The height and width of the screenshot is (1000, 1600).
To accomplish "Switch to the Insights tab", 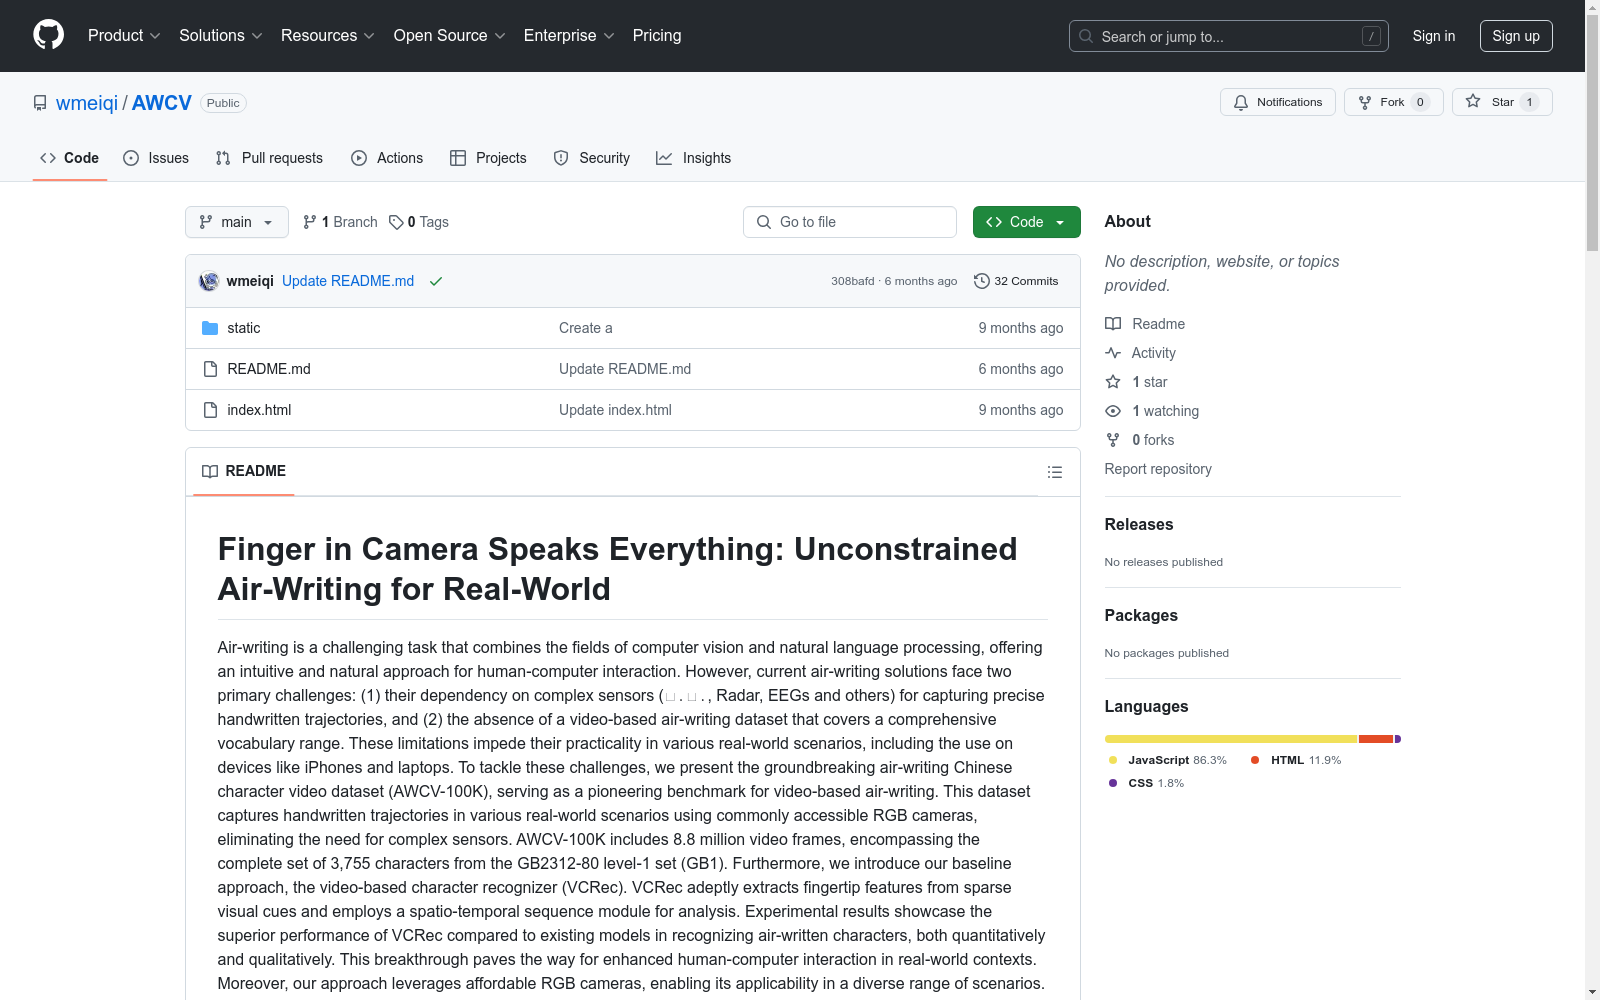I will coord(693,158).
